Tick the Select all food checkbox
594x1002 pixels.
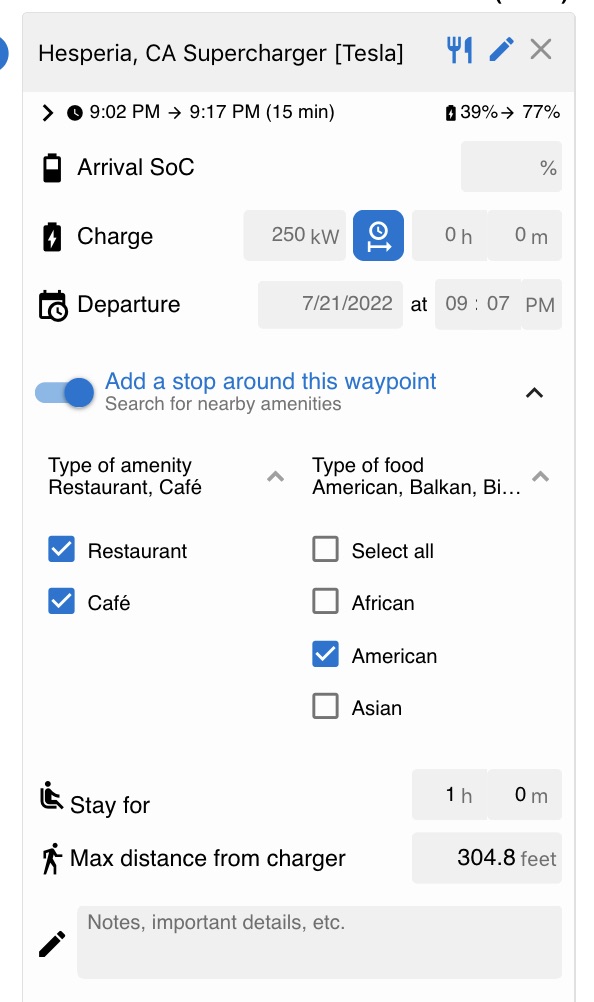[325, 549]
